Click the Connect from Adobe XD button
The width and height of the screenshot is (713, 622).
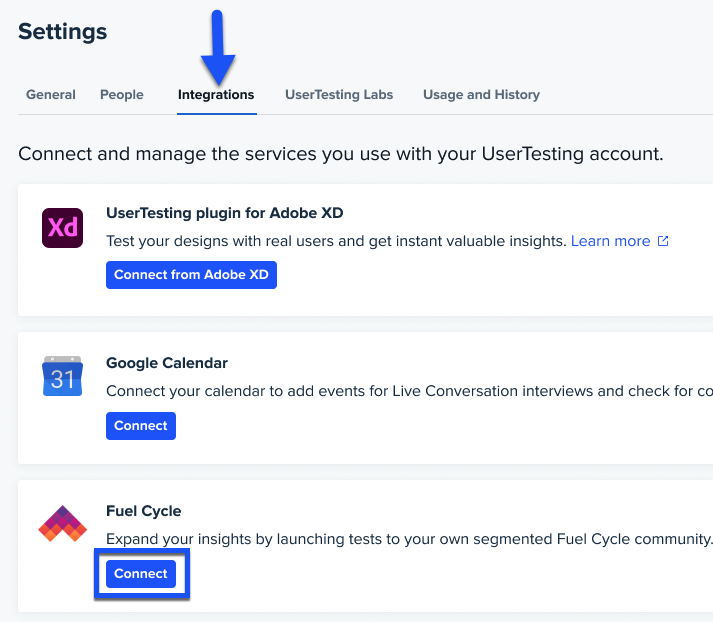(191, 275)
